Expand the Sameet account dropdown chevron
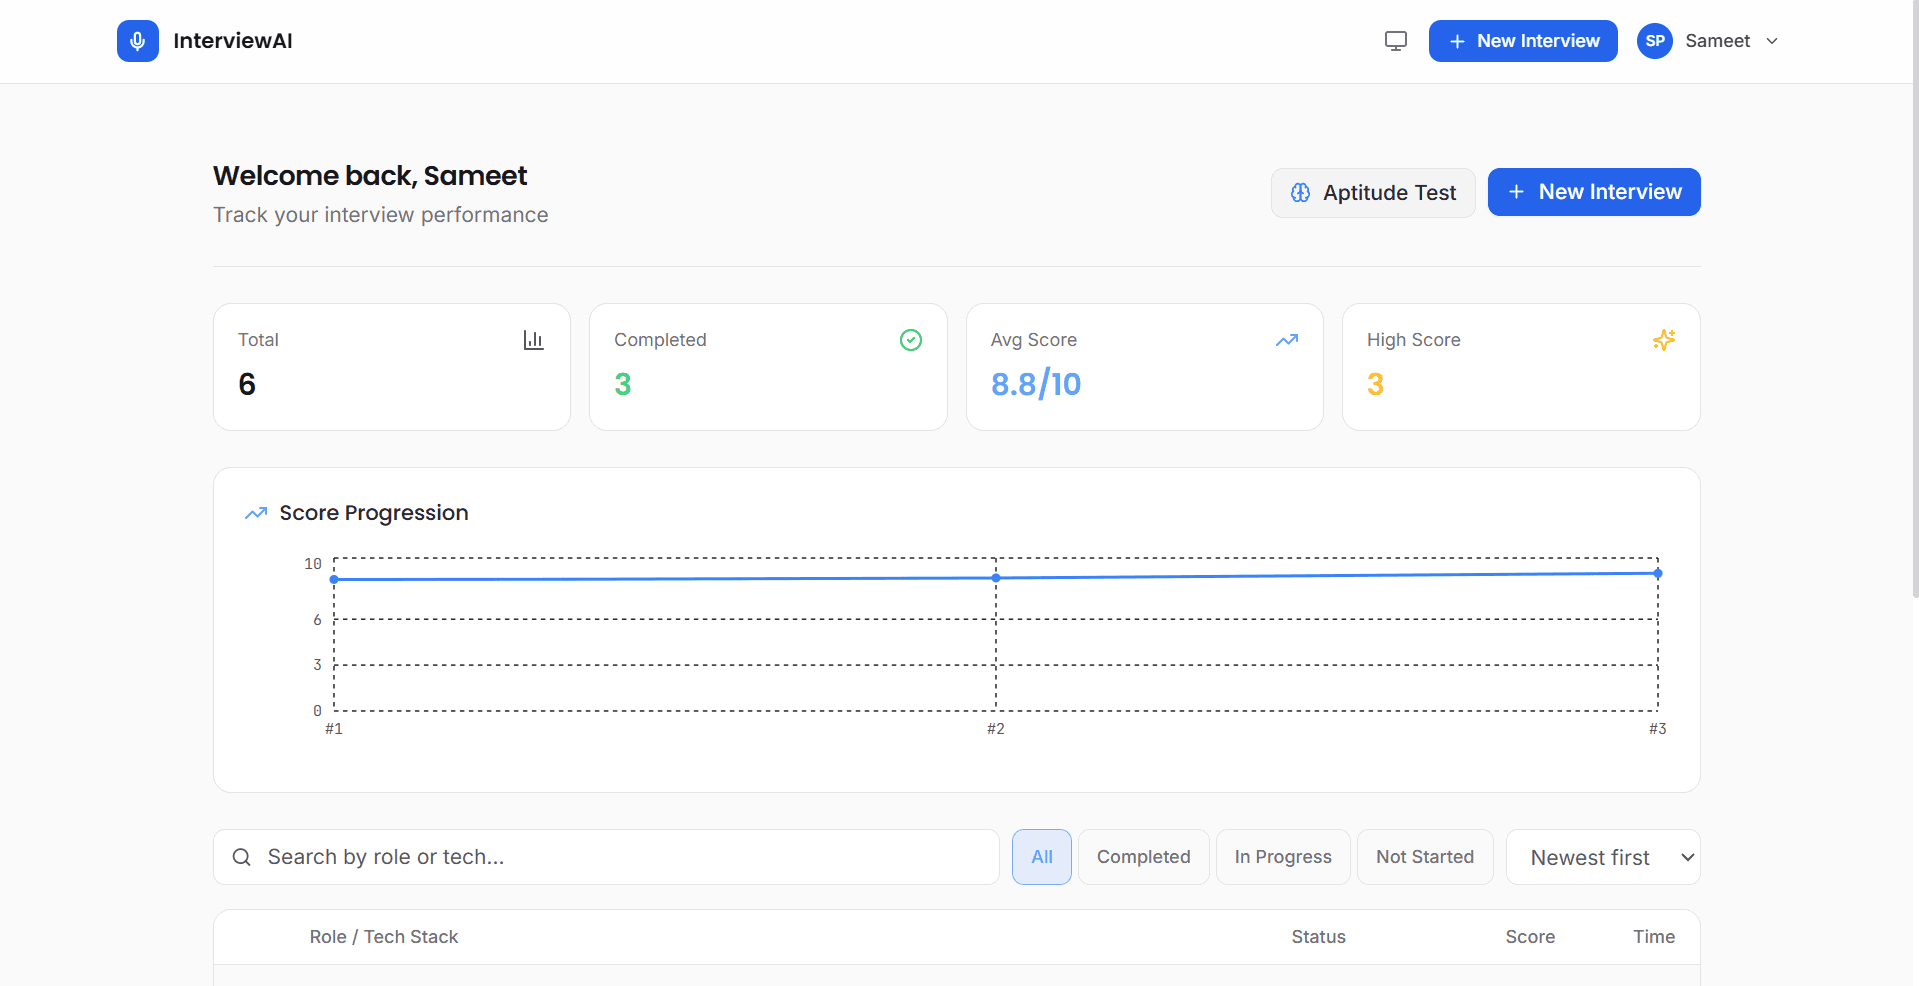Screen dimensions: 1919x986 point(1772,41)
